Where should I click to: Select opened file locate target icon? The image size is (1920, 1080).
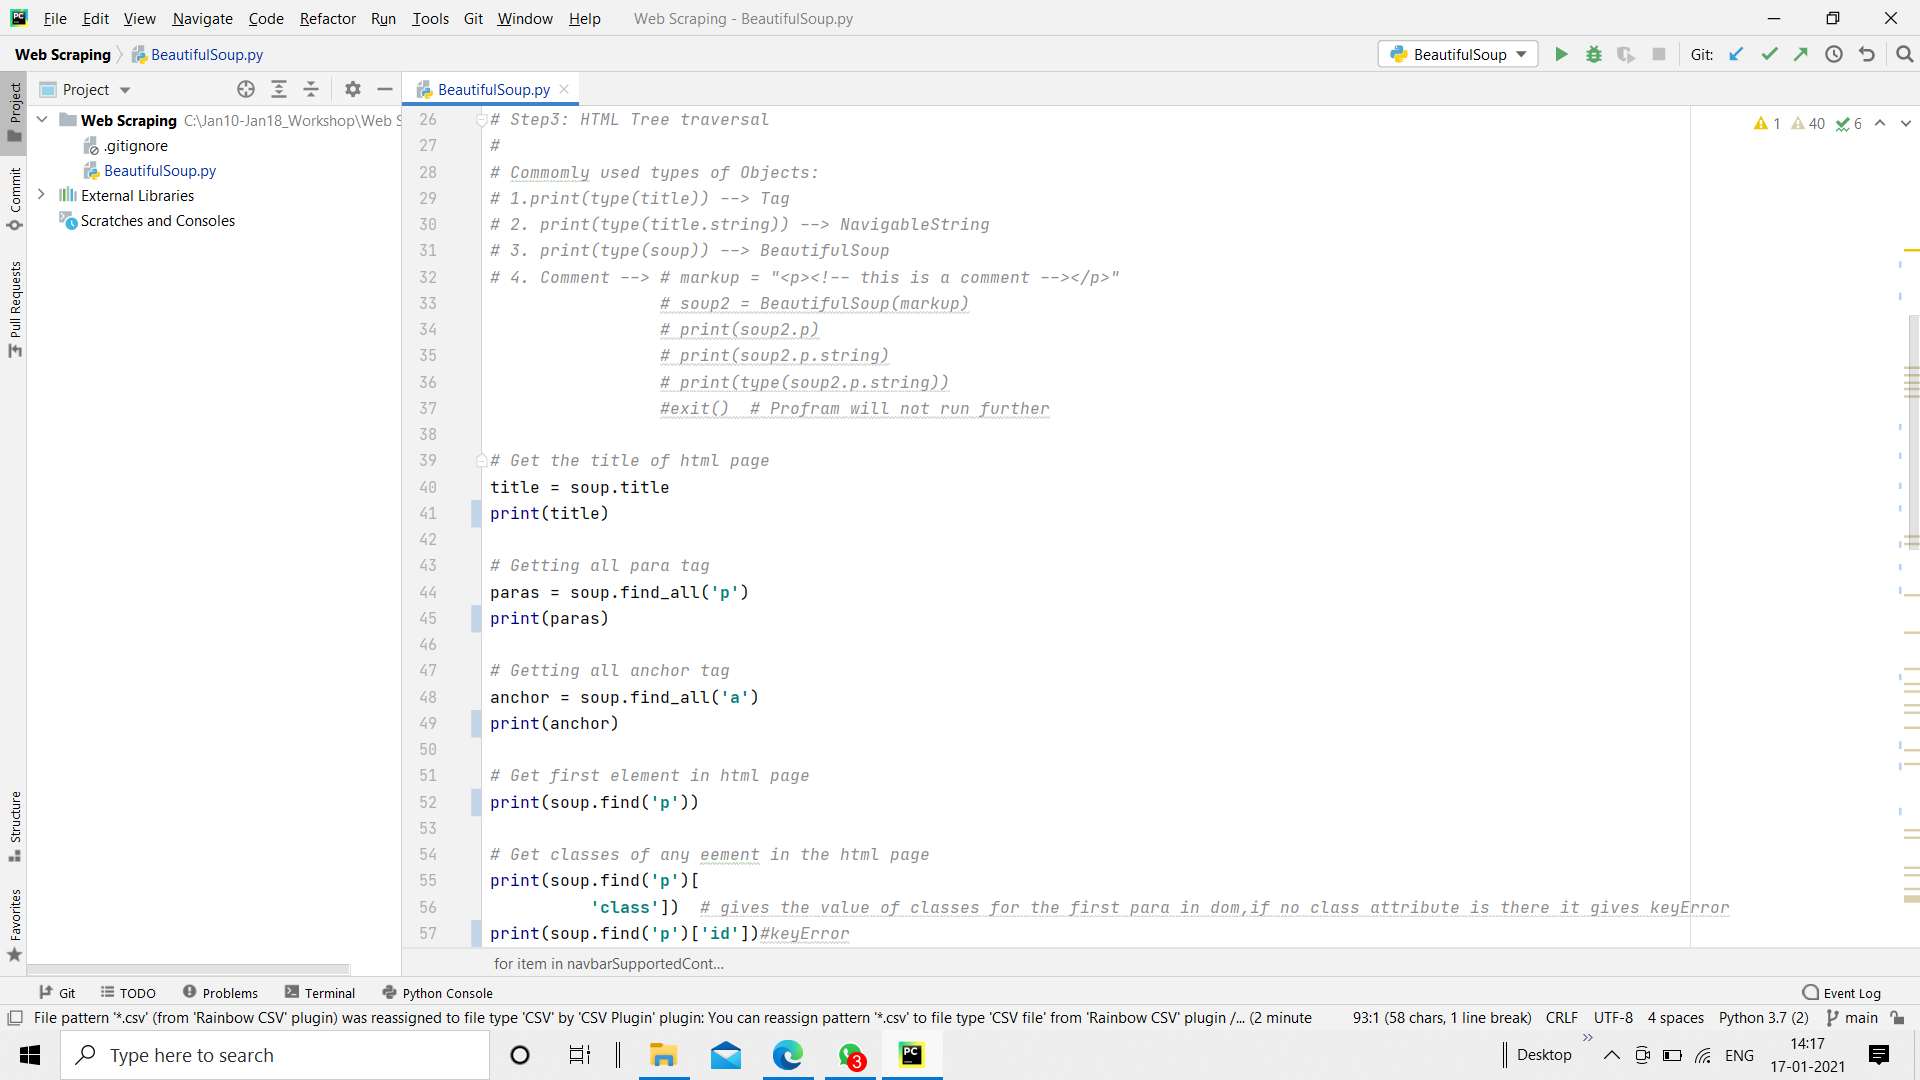pyautogui.click(x=246, y=89)
